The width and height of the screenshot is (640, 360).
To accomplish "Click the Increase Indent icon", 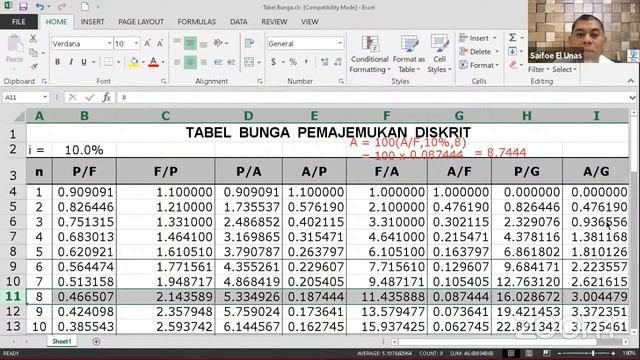I will [x=231, y=62].
